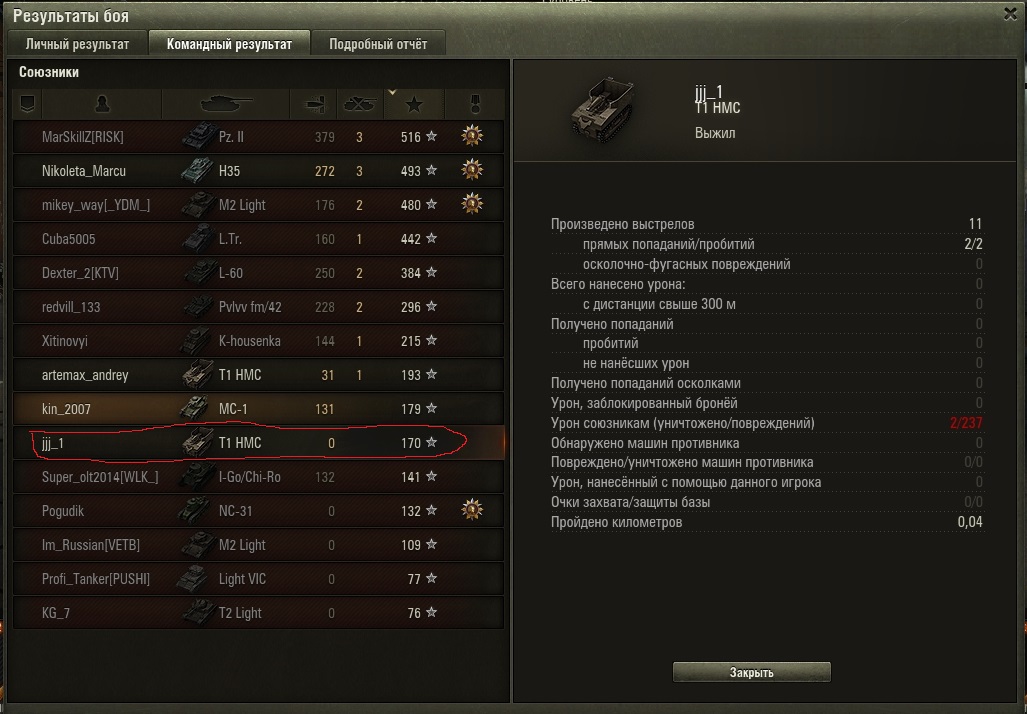The width and height of the screenshot is (1027, 714).
Task: Sort by damage dealt shell icon column
Action: click(314, 103)
